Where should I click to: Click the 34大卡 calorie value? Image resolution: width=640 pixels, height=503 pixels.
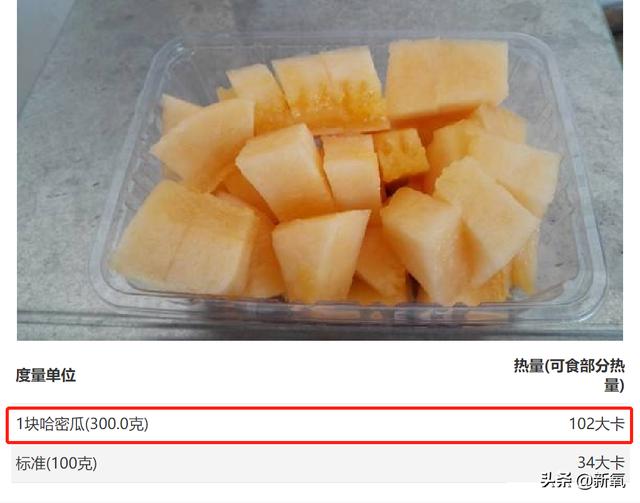click(601, 462)
